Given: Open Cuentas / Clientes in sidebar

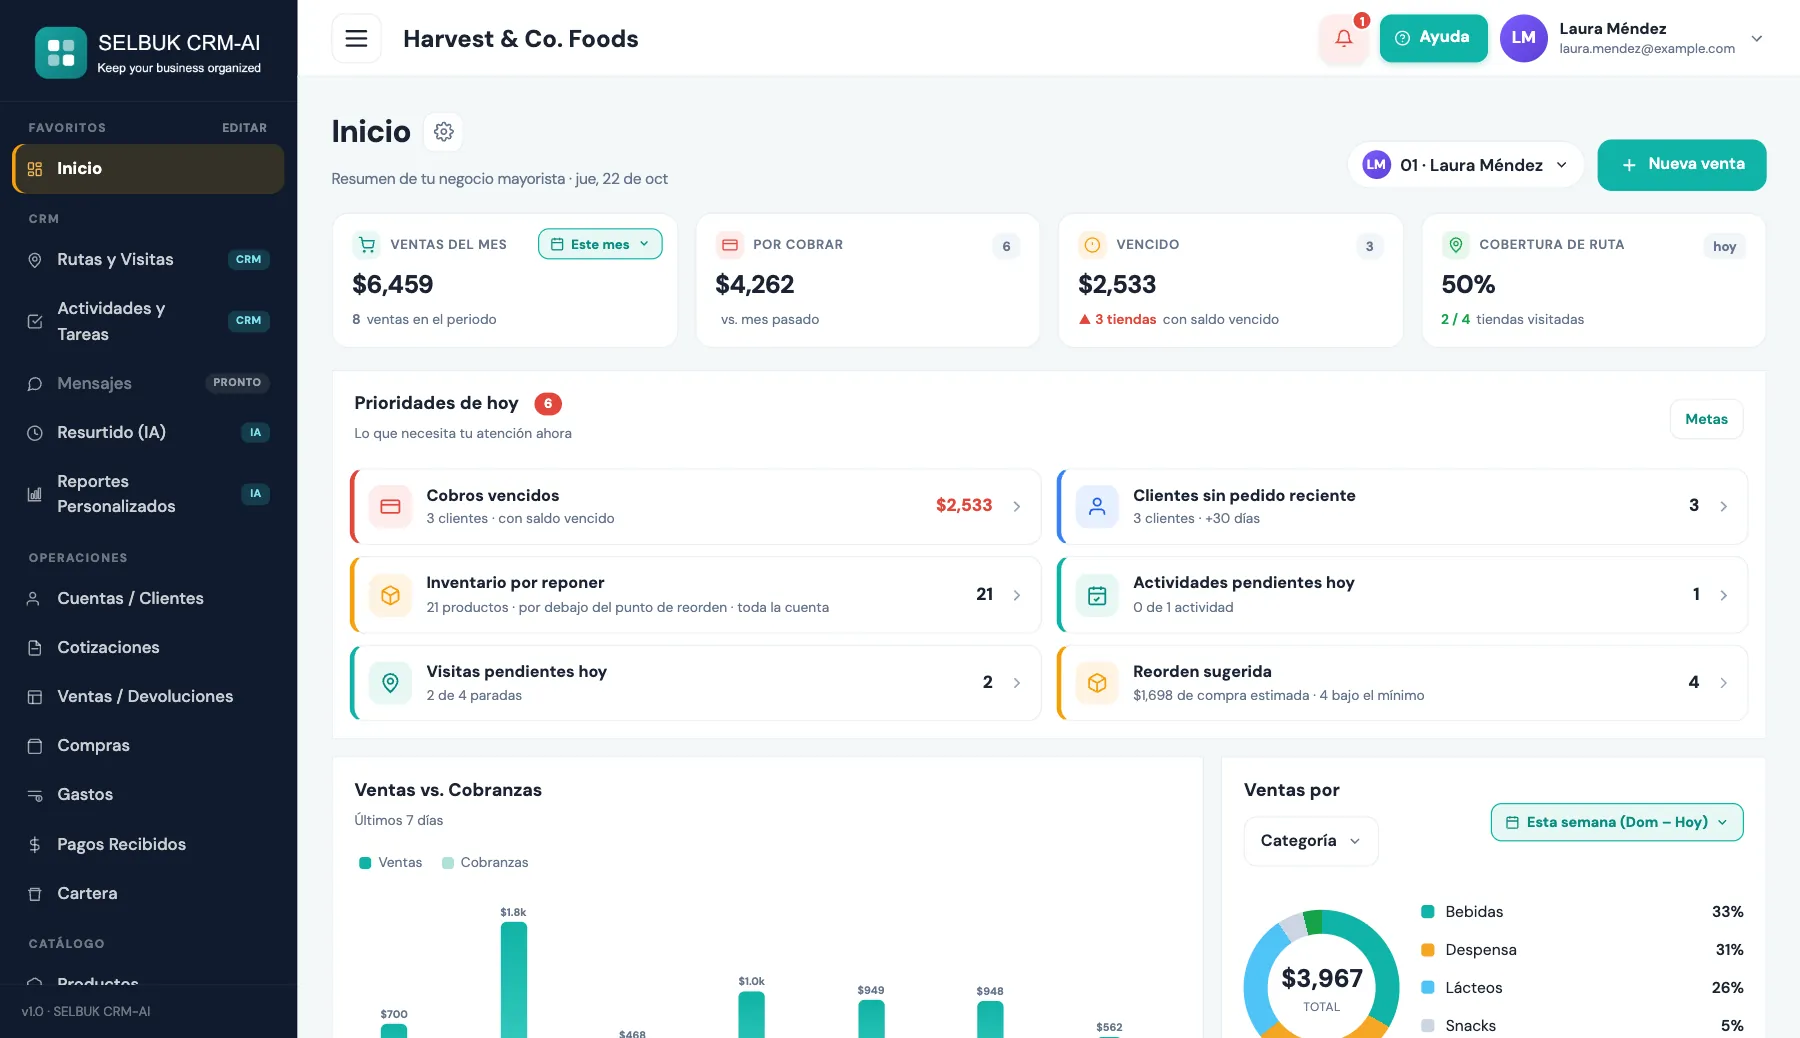Looking at the screenshot, I should 148,599.
